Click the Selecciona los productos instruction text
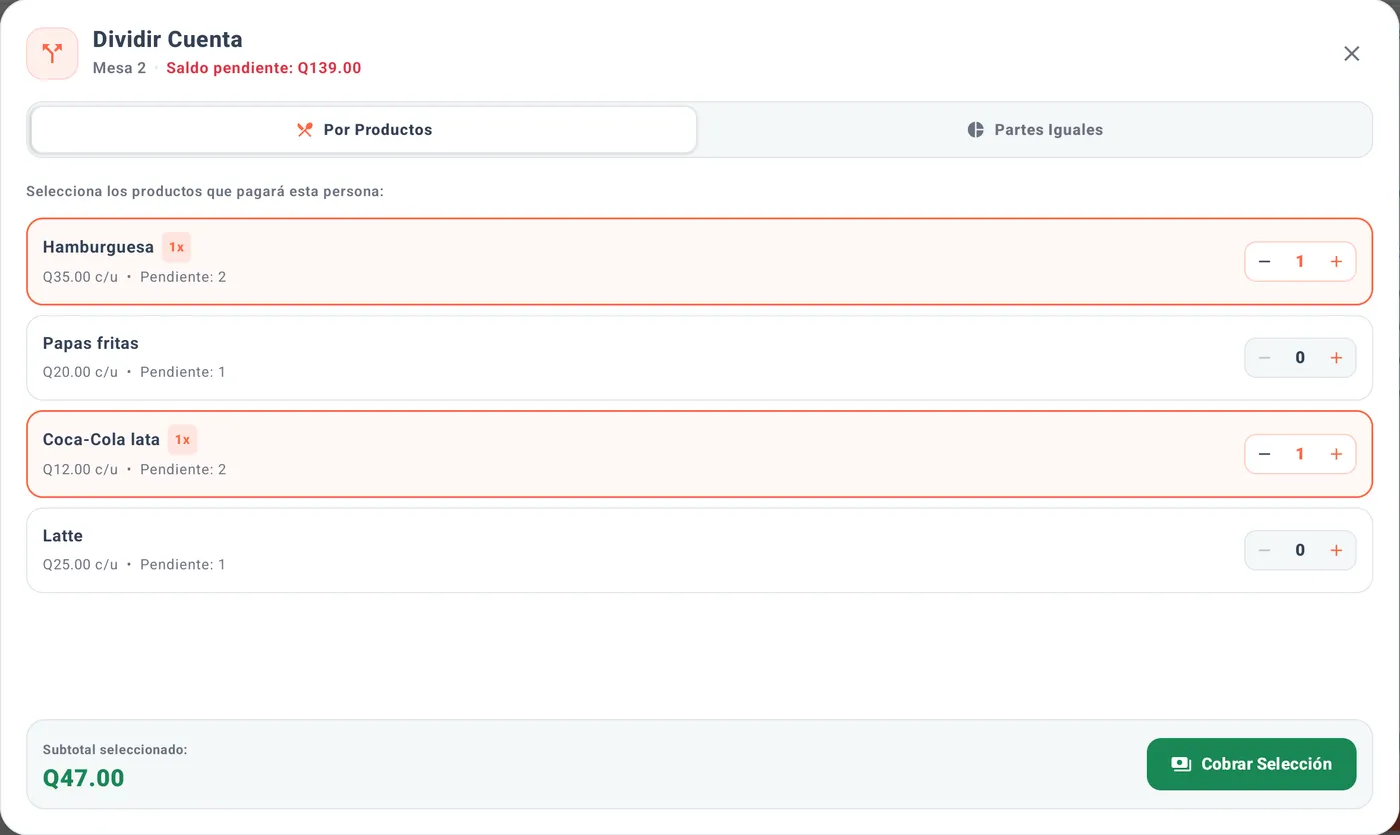The width and height of the screenshot is (1400, 835). 205,191
